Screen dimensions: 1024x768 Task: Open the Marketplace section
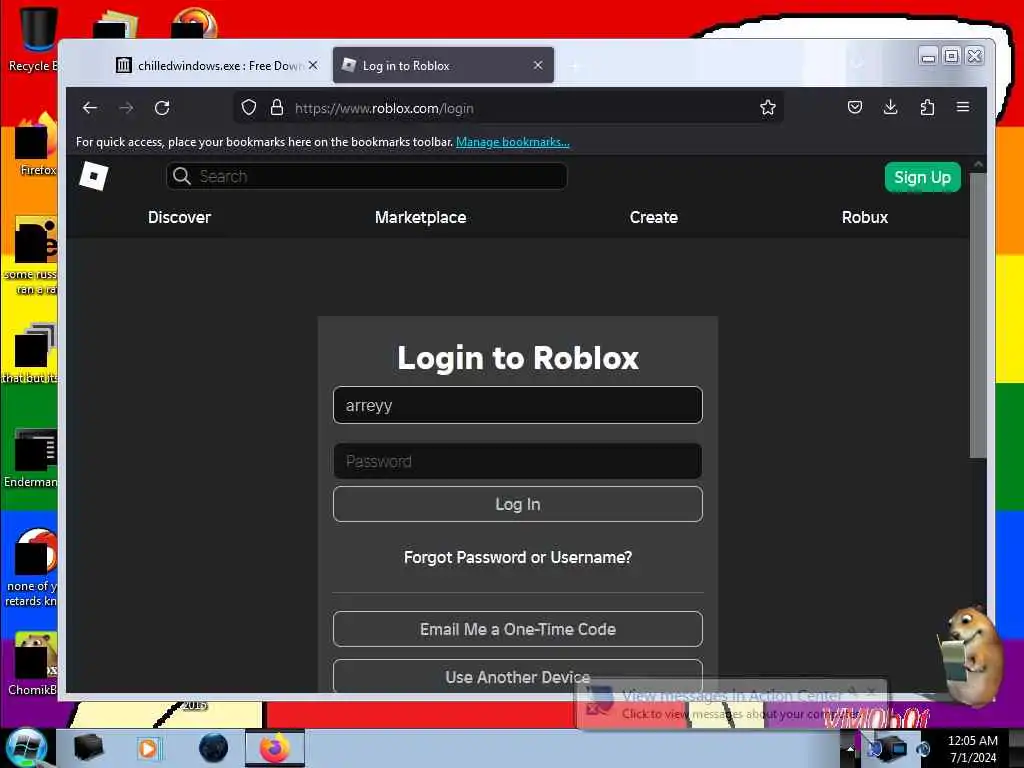click(x=421, y=217)
